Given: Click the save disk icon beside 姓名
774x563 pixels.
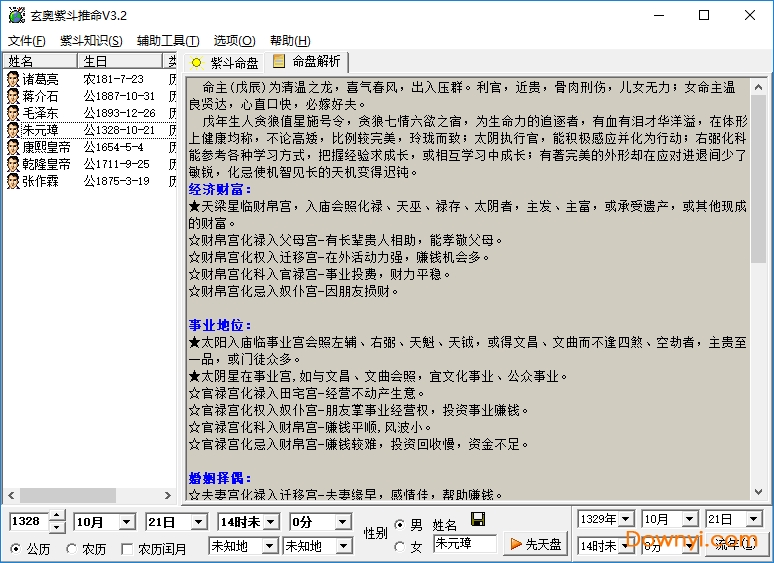Looking at the screenshot, I should tap(477, 520).
